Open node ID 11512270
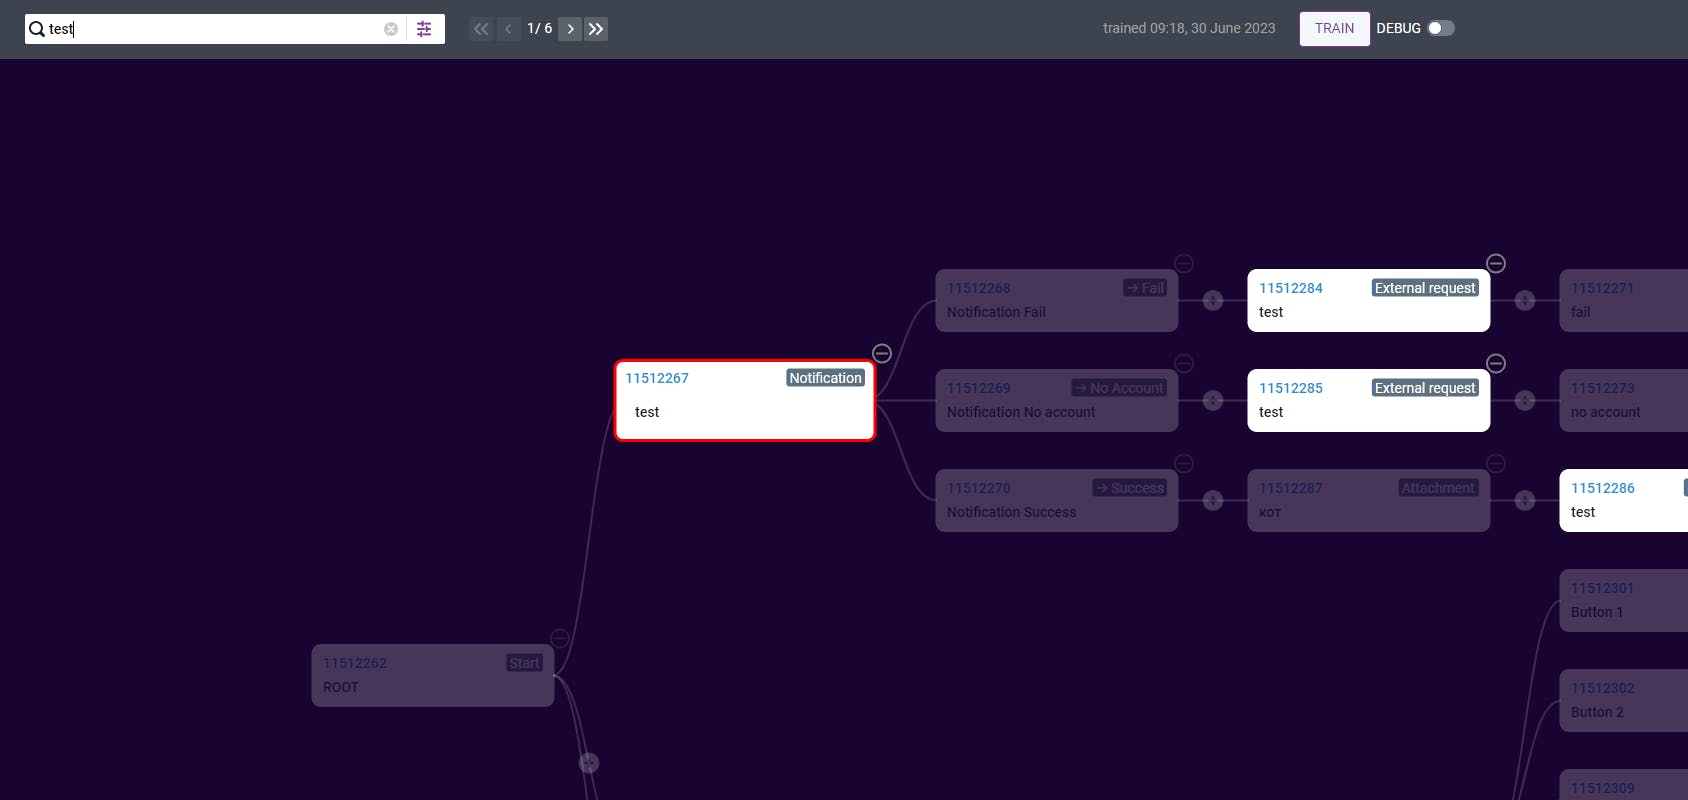The image size is (1688, 800). coord(979,488)
